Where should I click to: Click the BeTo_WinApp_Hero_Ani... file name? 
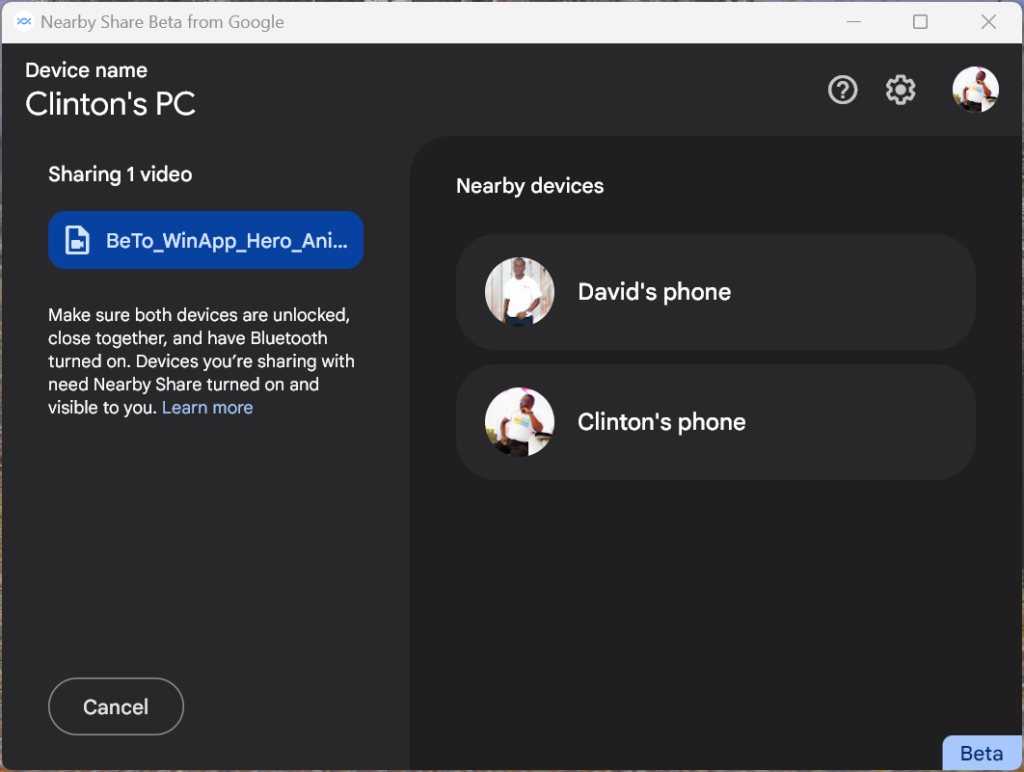tap(227, 240)
